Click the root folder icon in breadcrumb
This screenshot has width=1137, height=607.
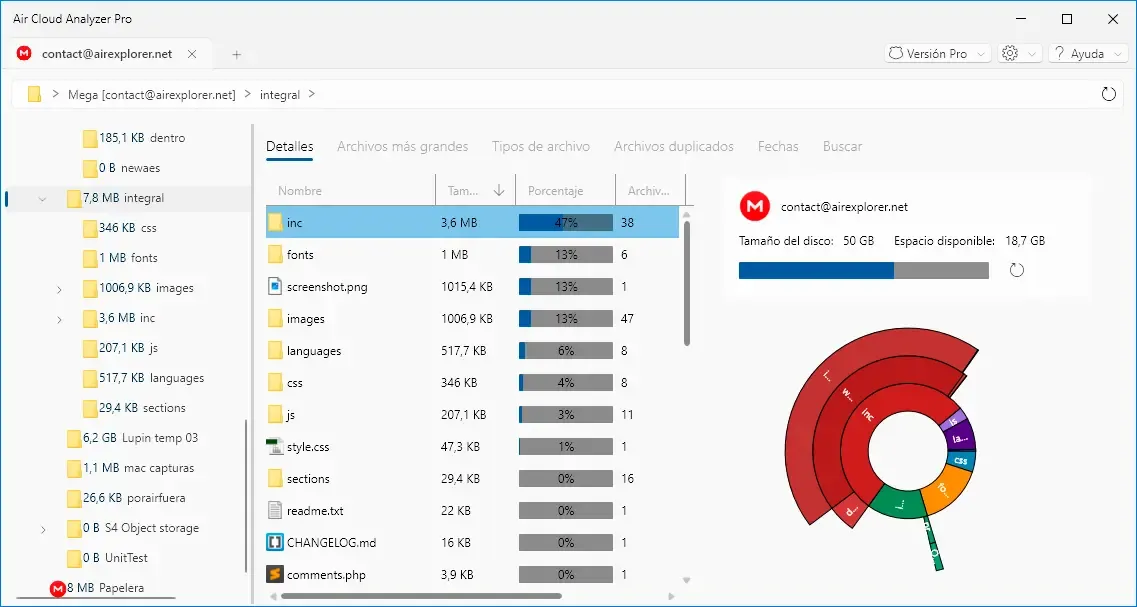tap(34, 94)
